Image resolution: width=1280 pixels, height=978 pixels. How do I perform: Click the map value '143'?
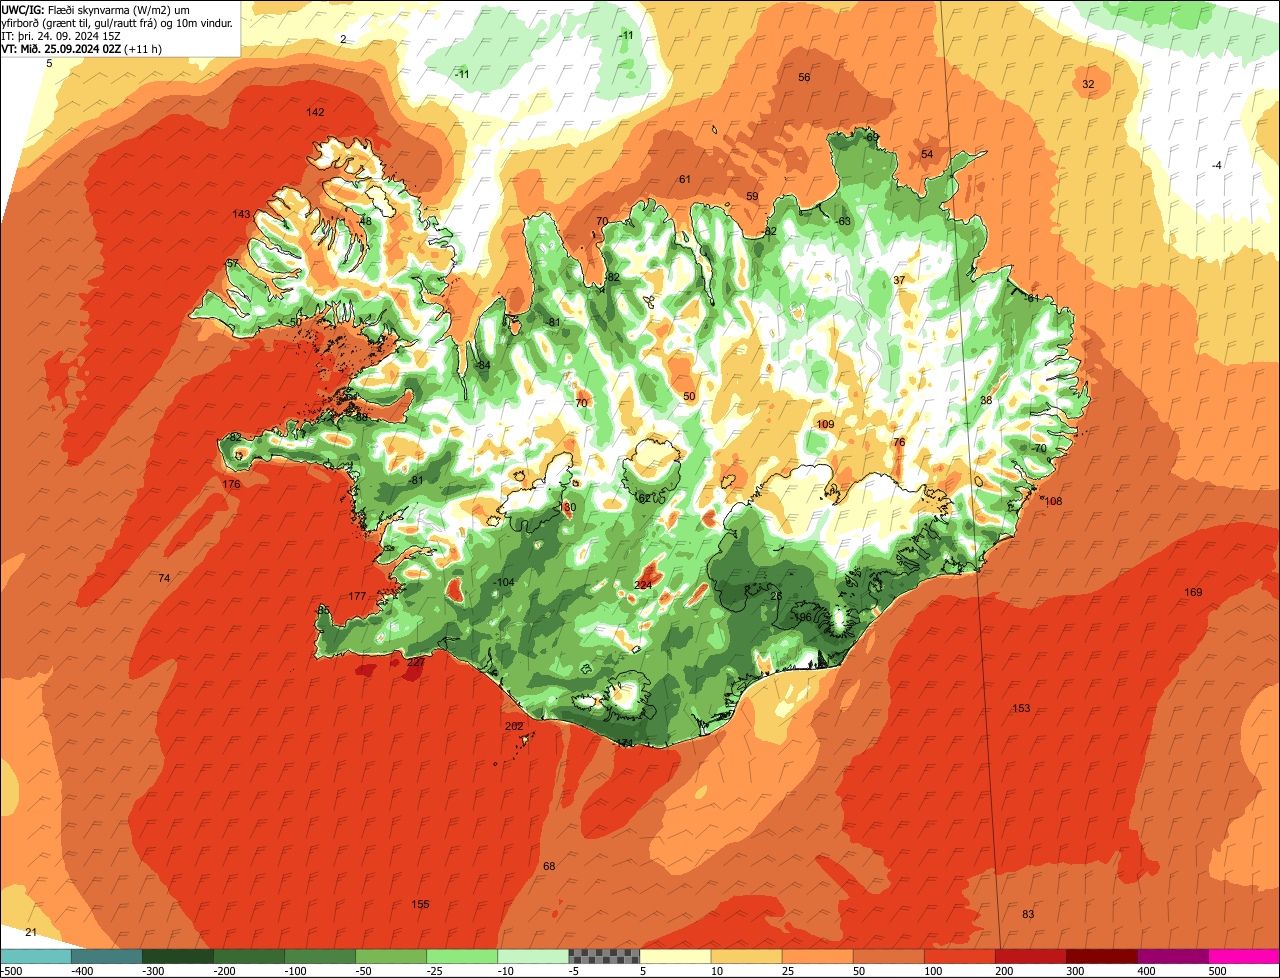tap(241, 215)
